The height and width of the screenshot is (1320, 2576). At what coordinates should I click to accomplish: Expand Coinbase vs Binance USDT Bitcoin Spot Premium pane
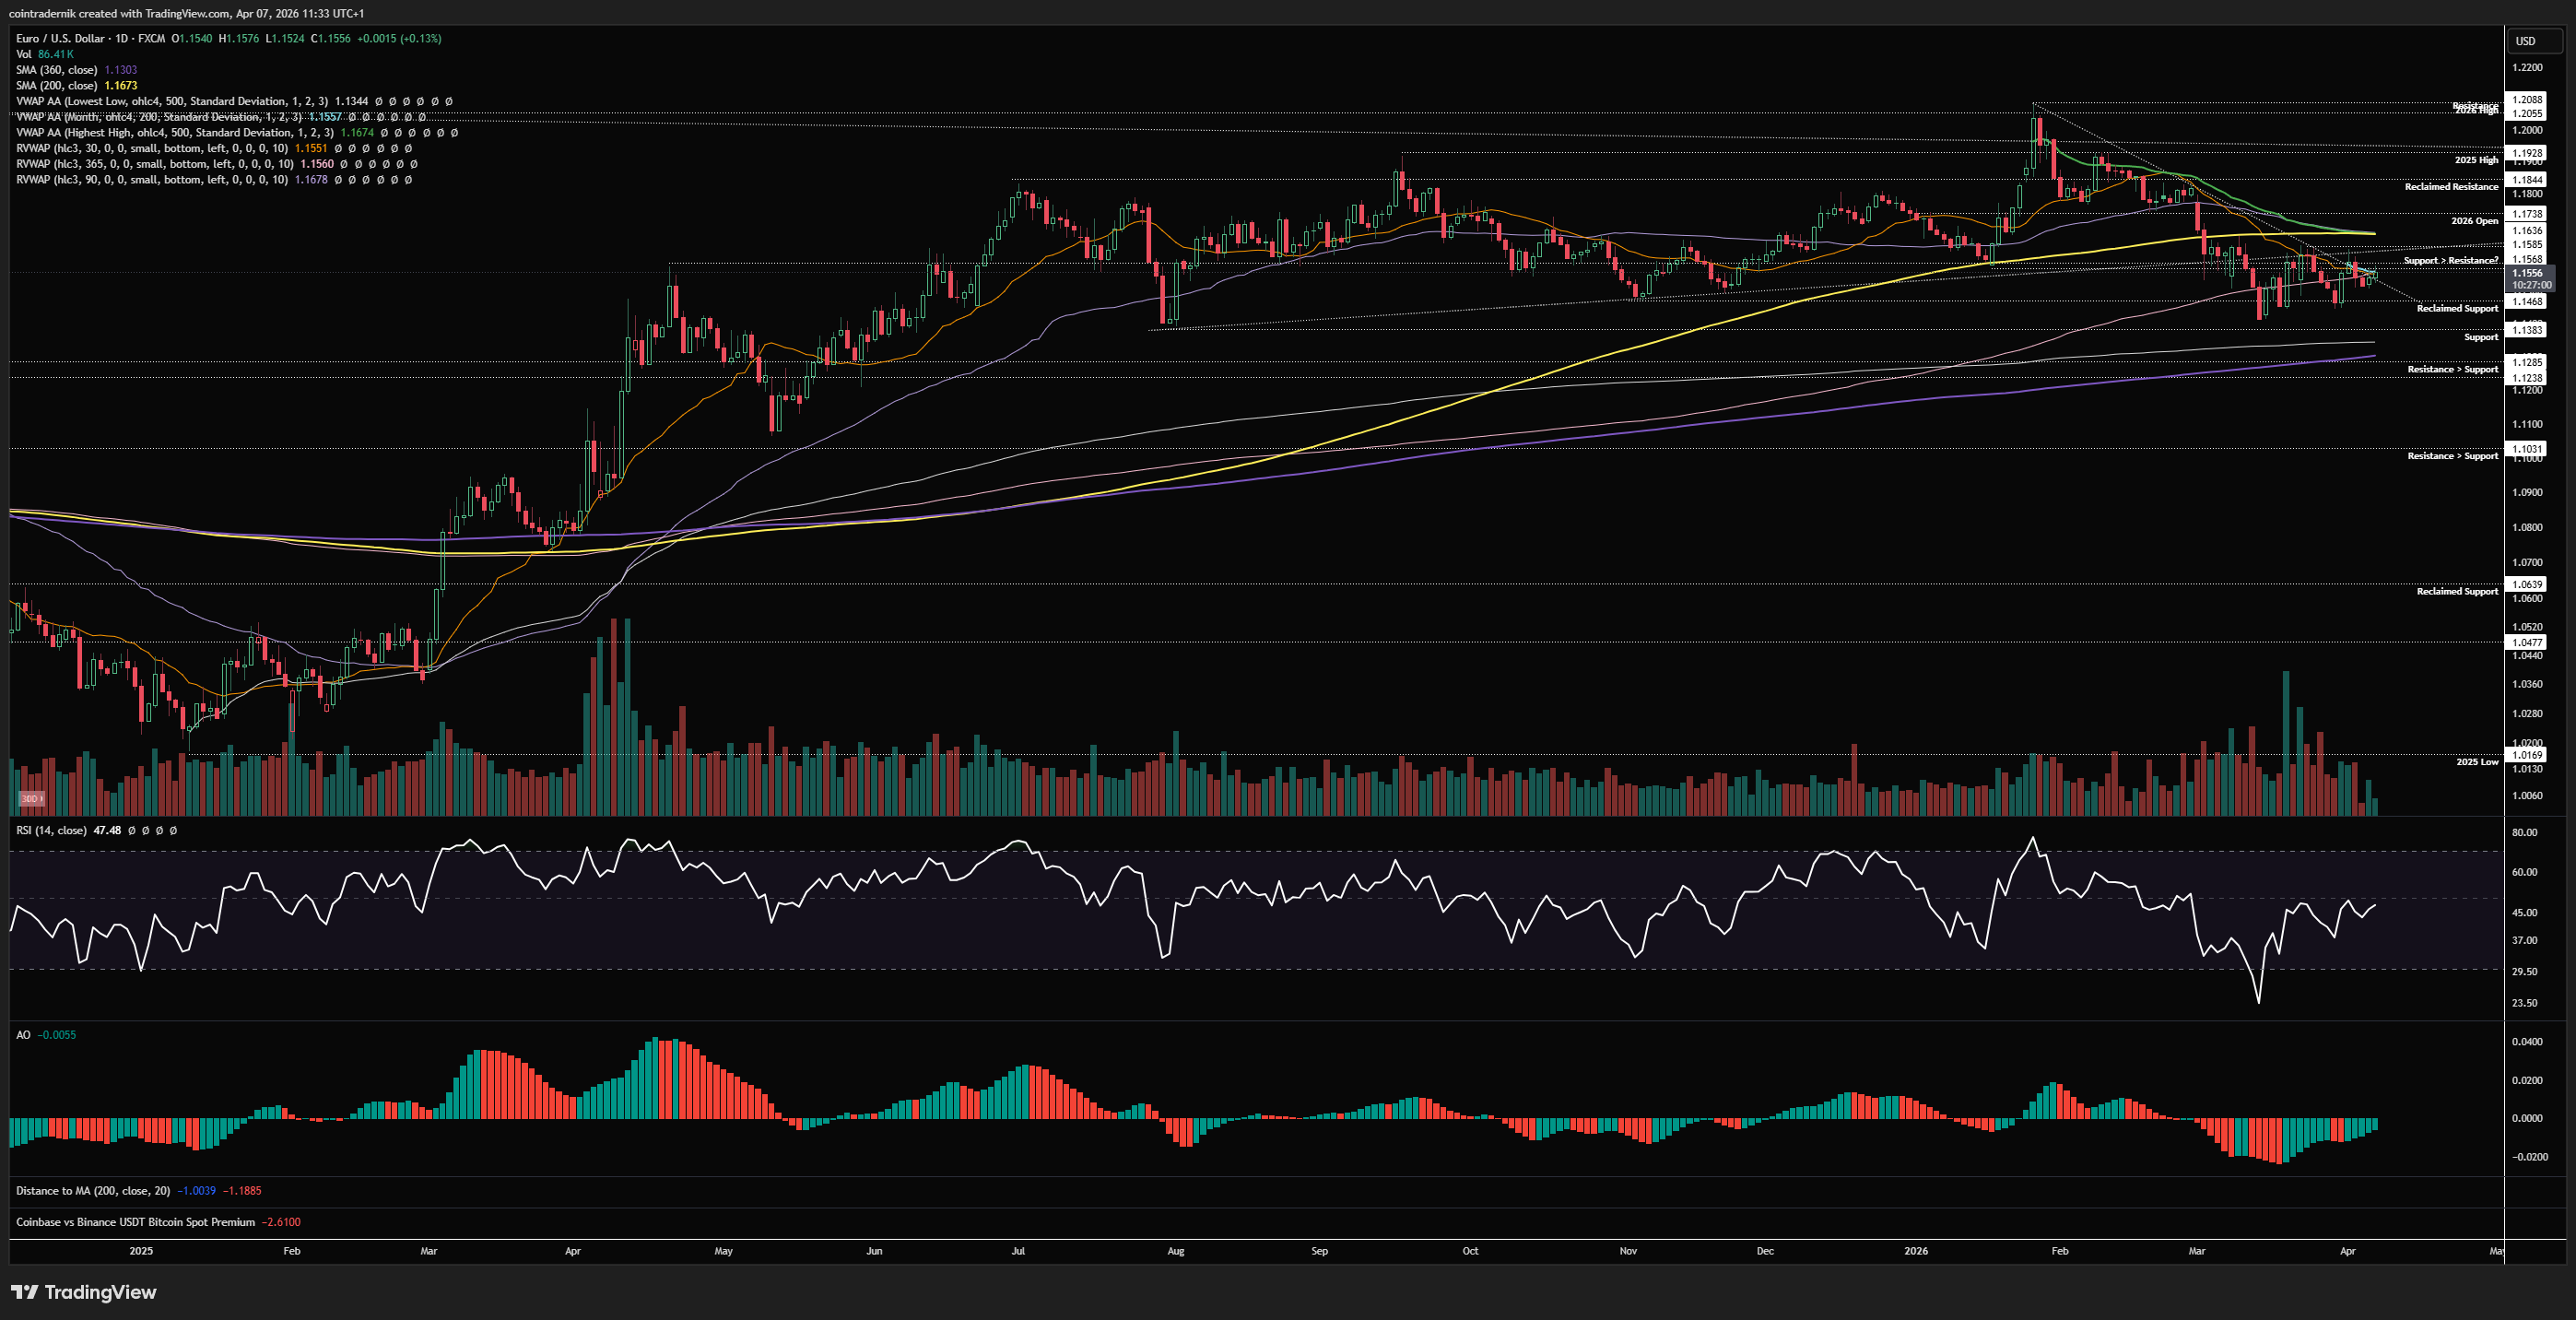click(135, 1222)
